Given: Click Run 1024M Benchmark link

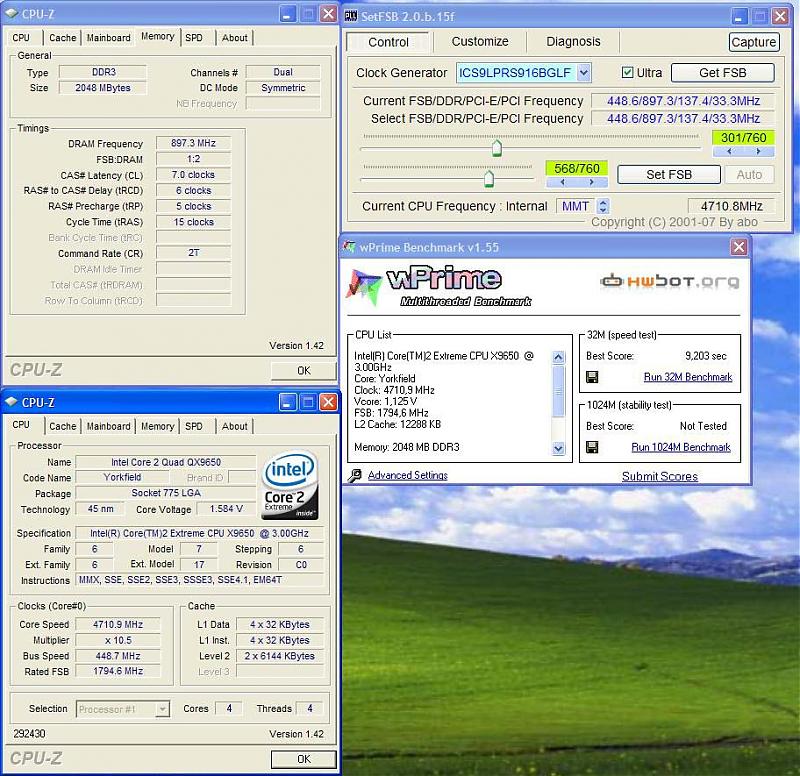Looking at the screenshot, I should point(681,447).
